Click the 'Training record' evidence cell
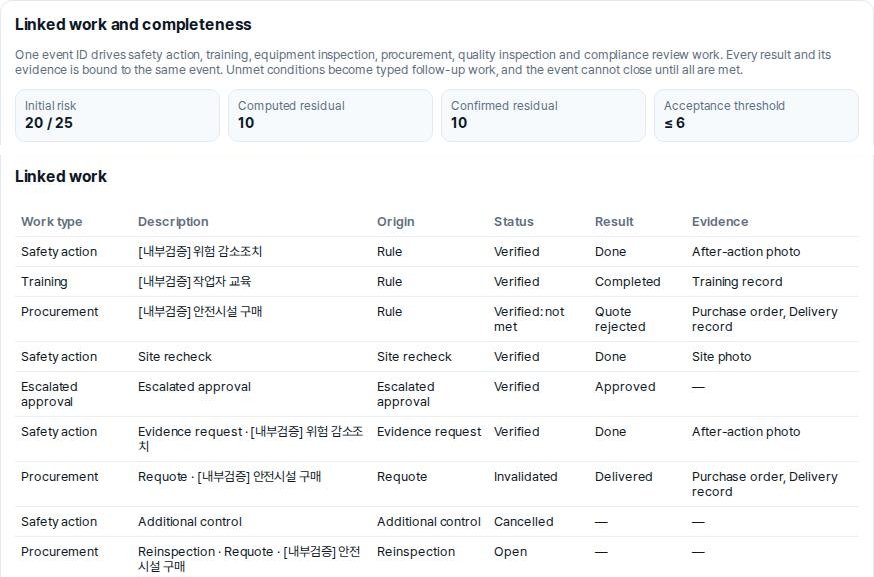 (737, 282)
